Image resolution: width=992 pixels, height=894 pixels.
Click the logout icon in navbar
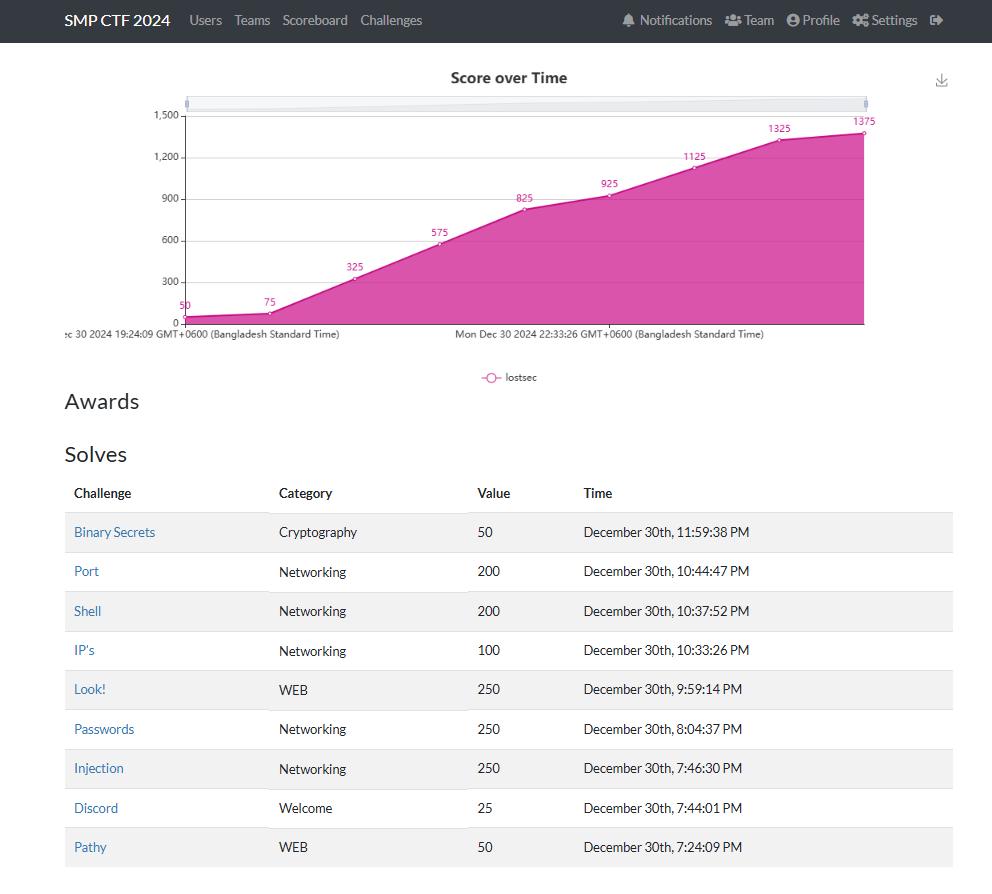936,20
